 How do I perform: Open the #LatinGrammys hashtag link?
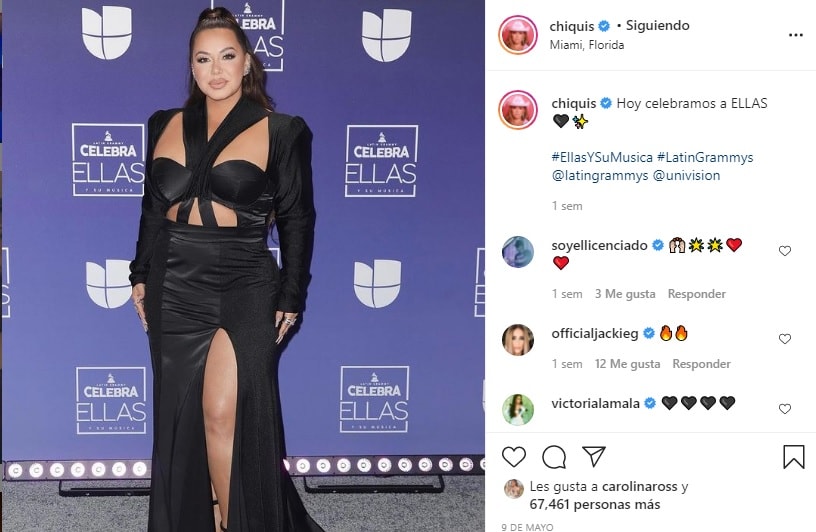(x=705, y=157)
